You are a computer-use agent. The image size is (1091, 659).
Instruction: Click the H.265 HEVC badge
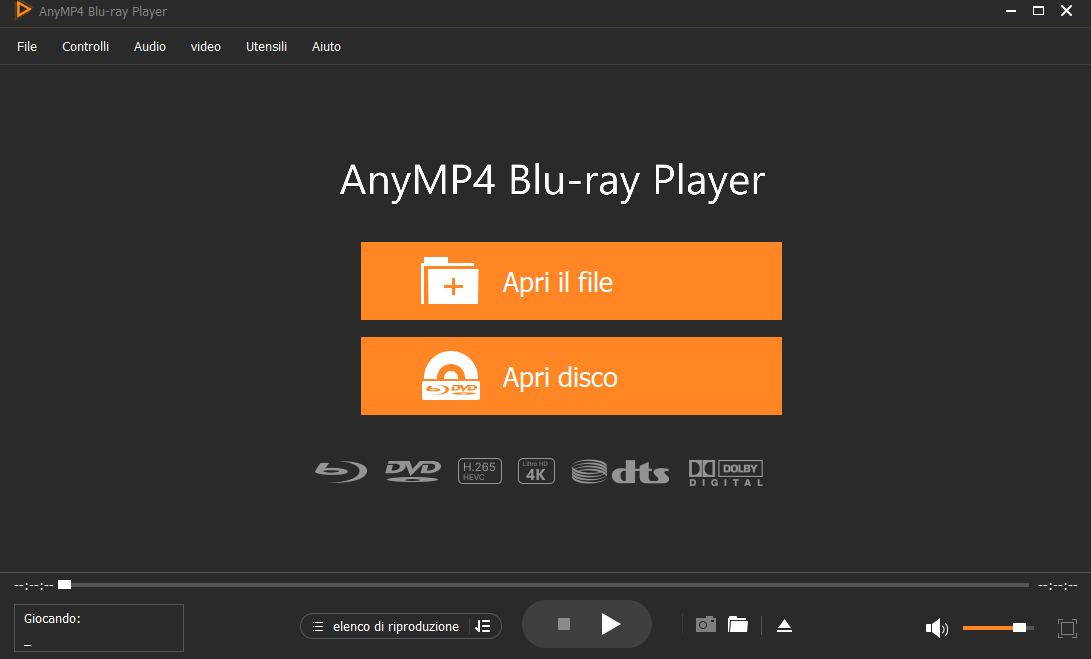479,471
